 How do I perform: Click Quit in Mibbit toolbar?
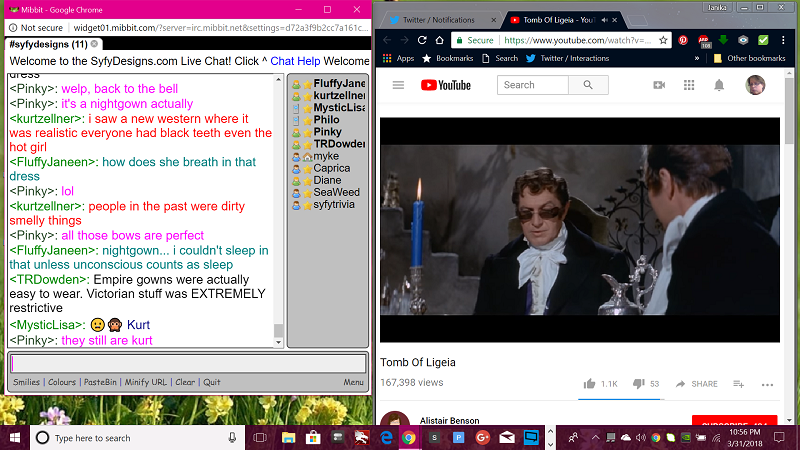[x=212, y=382]
